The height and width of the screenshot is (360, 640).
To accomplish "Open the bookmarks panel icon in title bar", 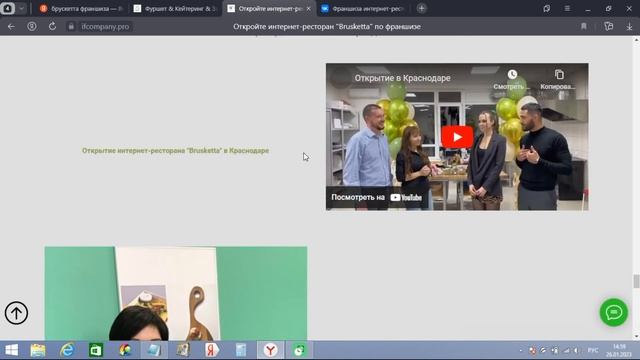I will [547, 8].
